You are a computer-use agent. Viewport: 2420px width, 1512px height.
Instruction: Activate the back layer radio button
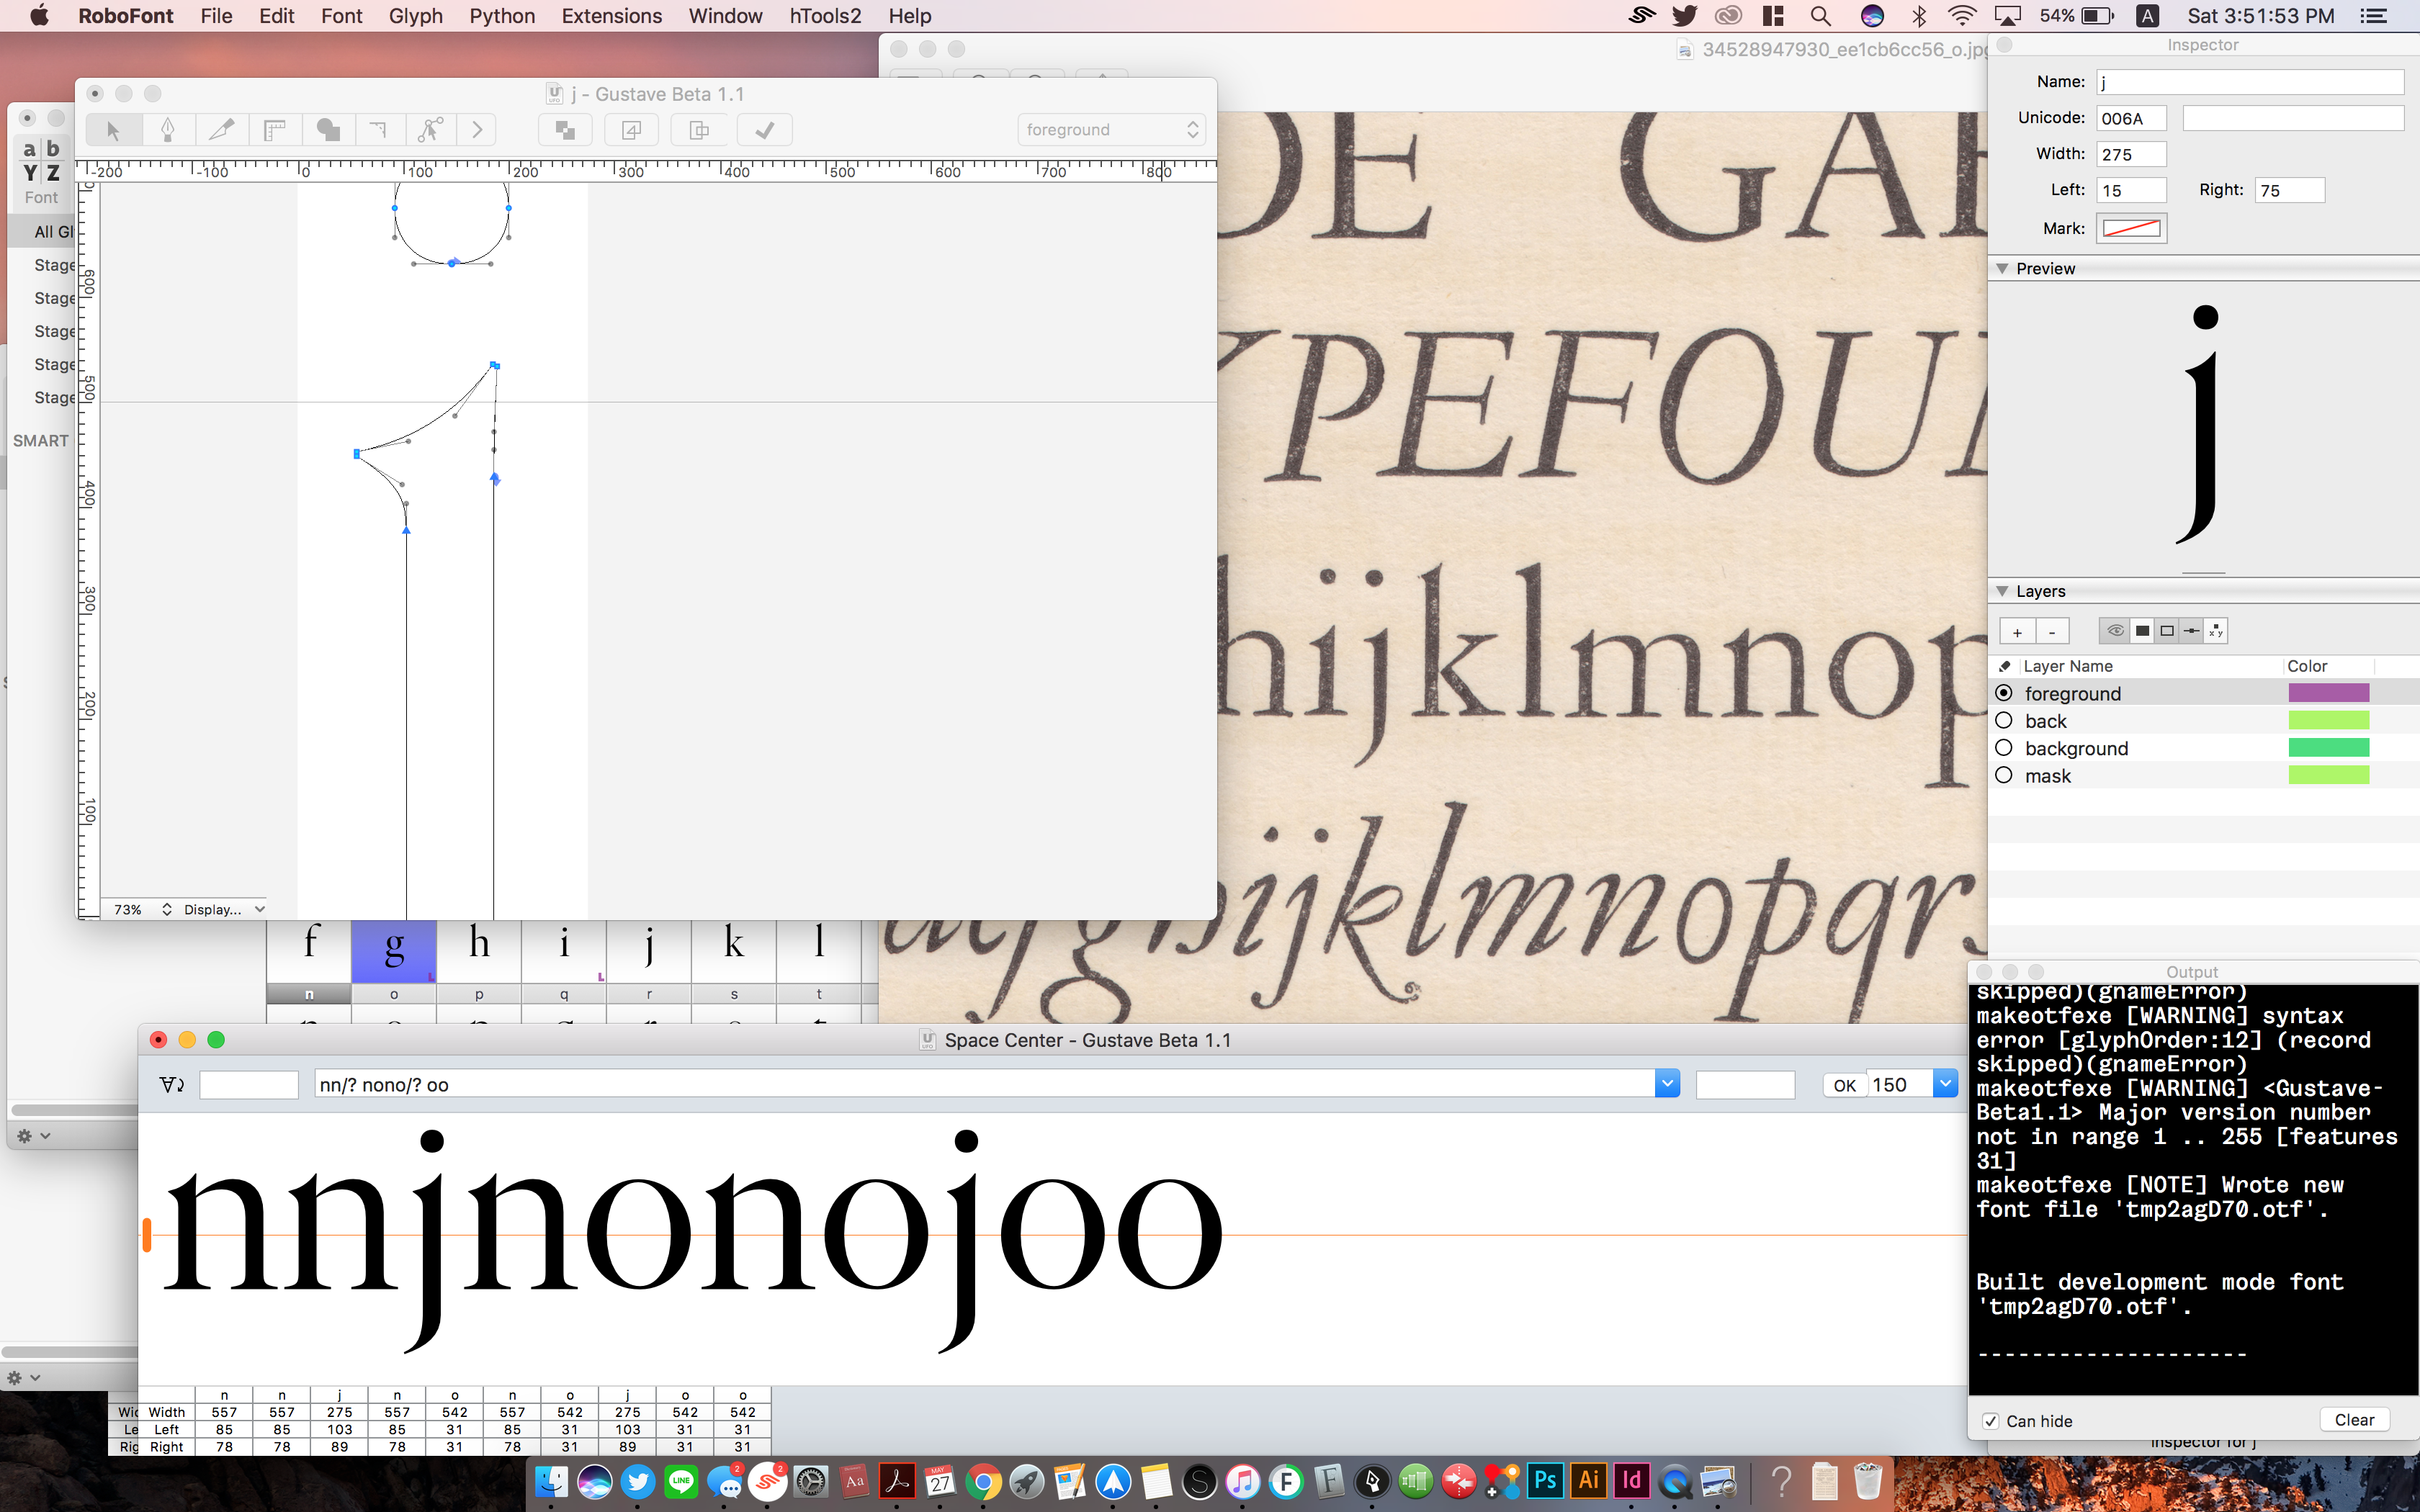[2004, 720]
